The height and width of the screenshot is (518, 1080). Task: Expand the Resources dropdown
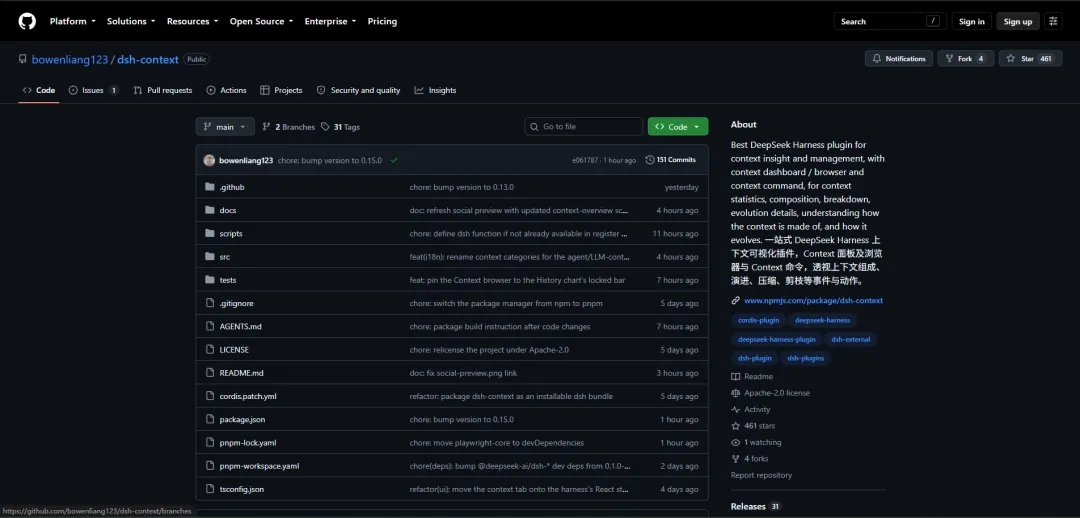(192, 21)
